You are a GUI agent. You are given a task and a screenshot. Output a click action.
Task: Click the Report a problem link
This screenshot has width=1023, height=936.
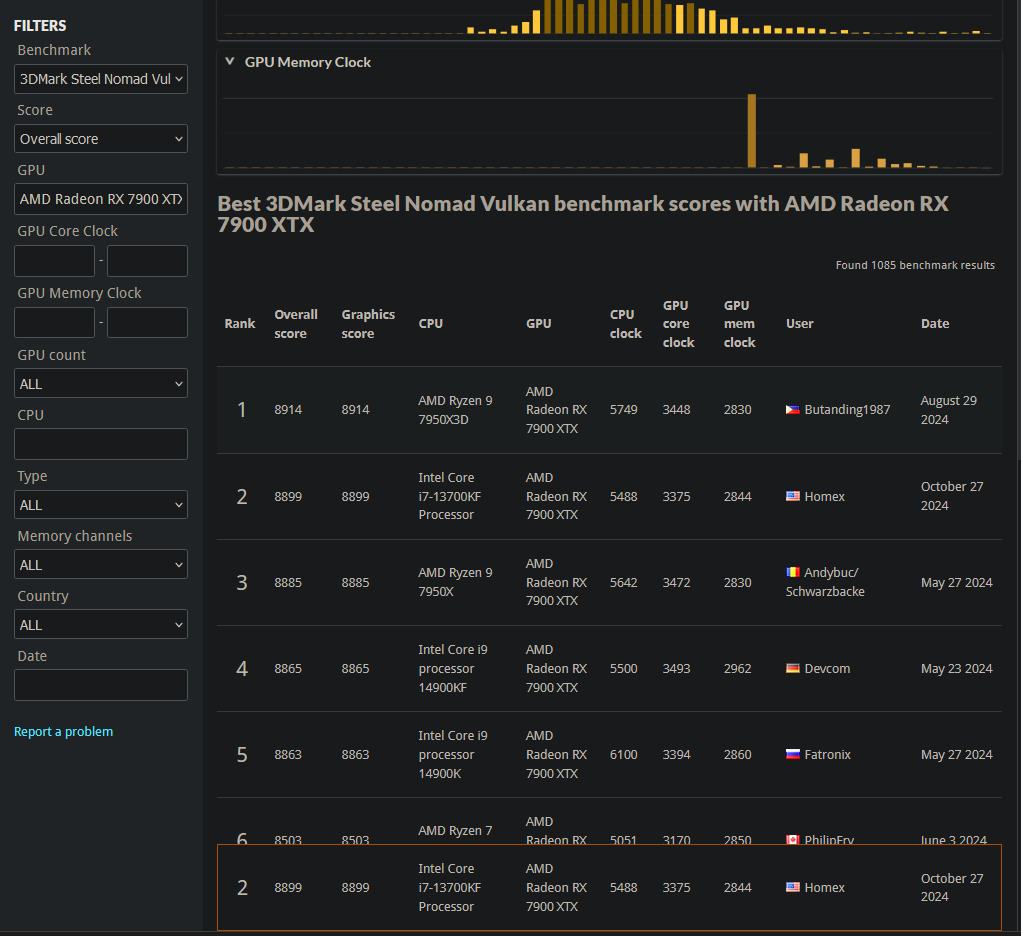(63, 732)
